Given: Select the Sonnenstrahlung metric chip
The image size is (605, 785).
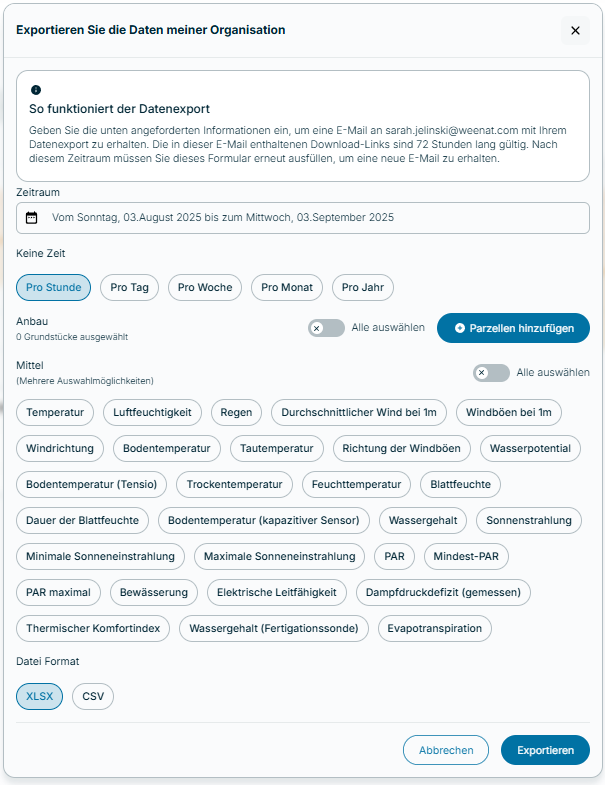Looking at the screenshot, I should point(528,521).
